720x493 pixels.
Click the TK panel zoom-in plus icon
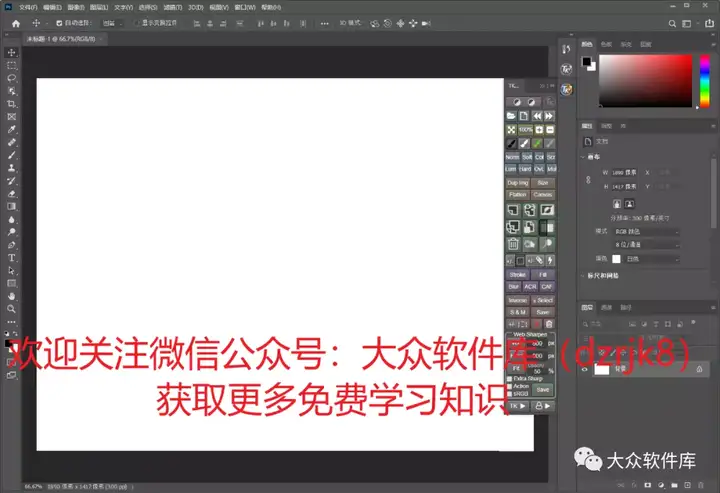[539, 130]
